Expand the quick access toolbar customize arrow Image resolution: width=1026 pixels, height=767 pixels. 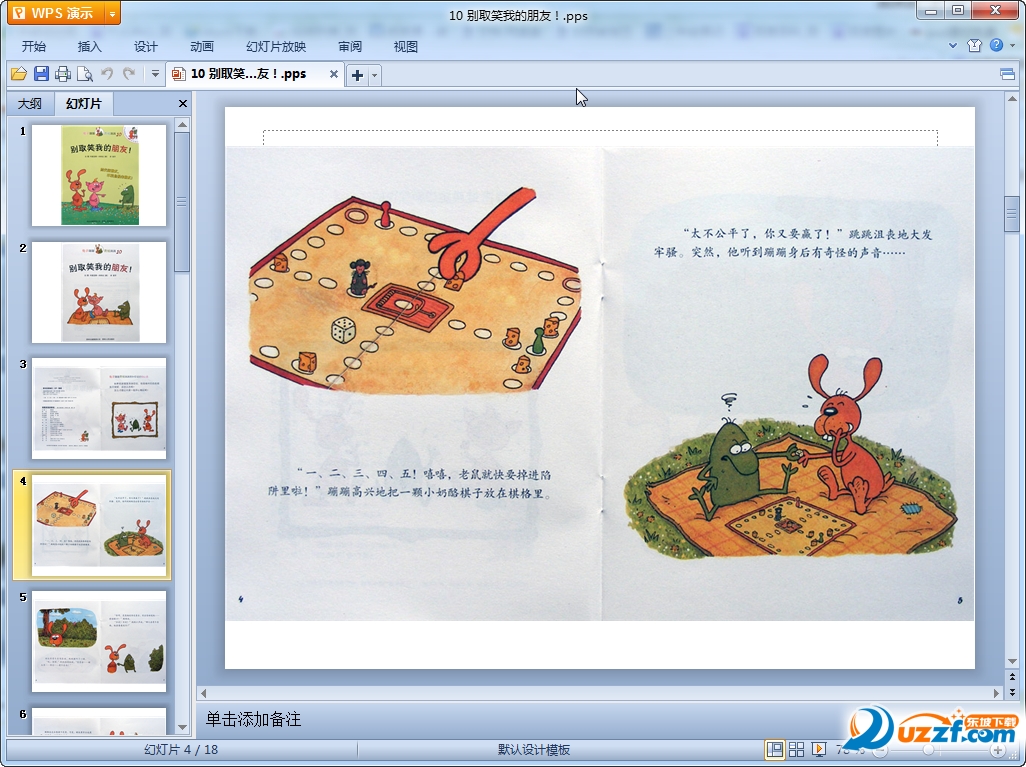click(155, 74)
